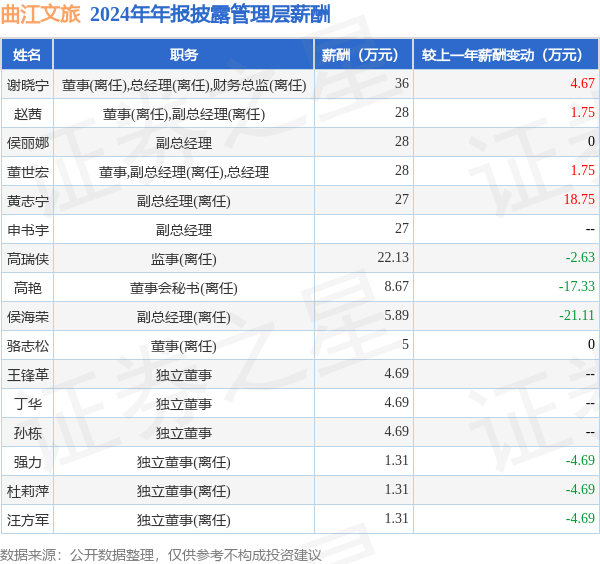Click the 2024年年报披露管理层薪酬 heading
The height and width of the screenshot is (564, 600).
pyautogui.click(x=210, y=15)
